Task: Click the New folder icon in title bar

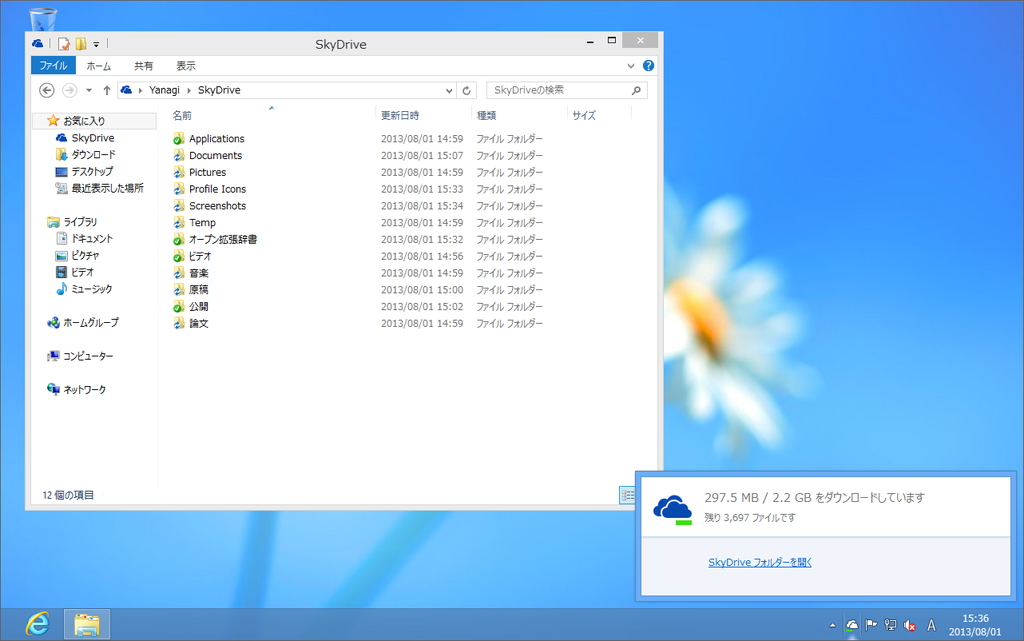Action: [x=81, y=44]
